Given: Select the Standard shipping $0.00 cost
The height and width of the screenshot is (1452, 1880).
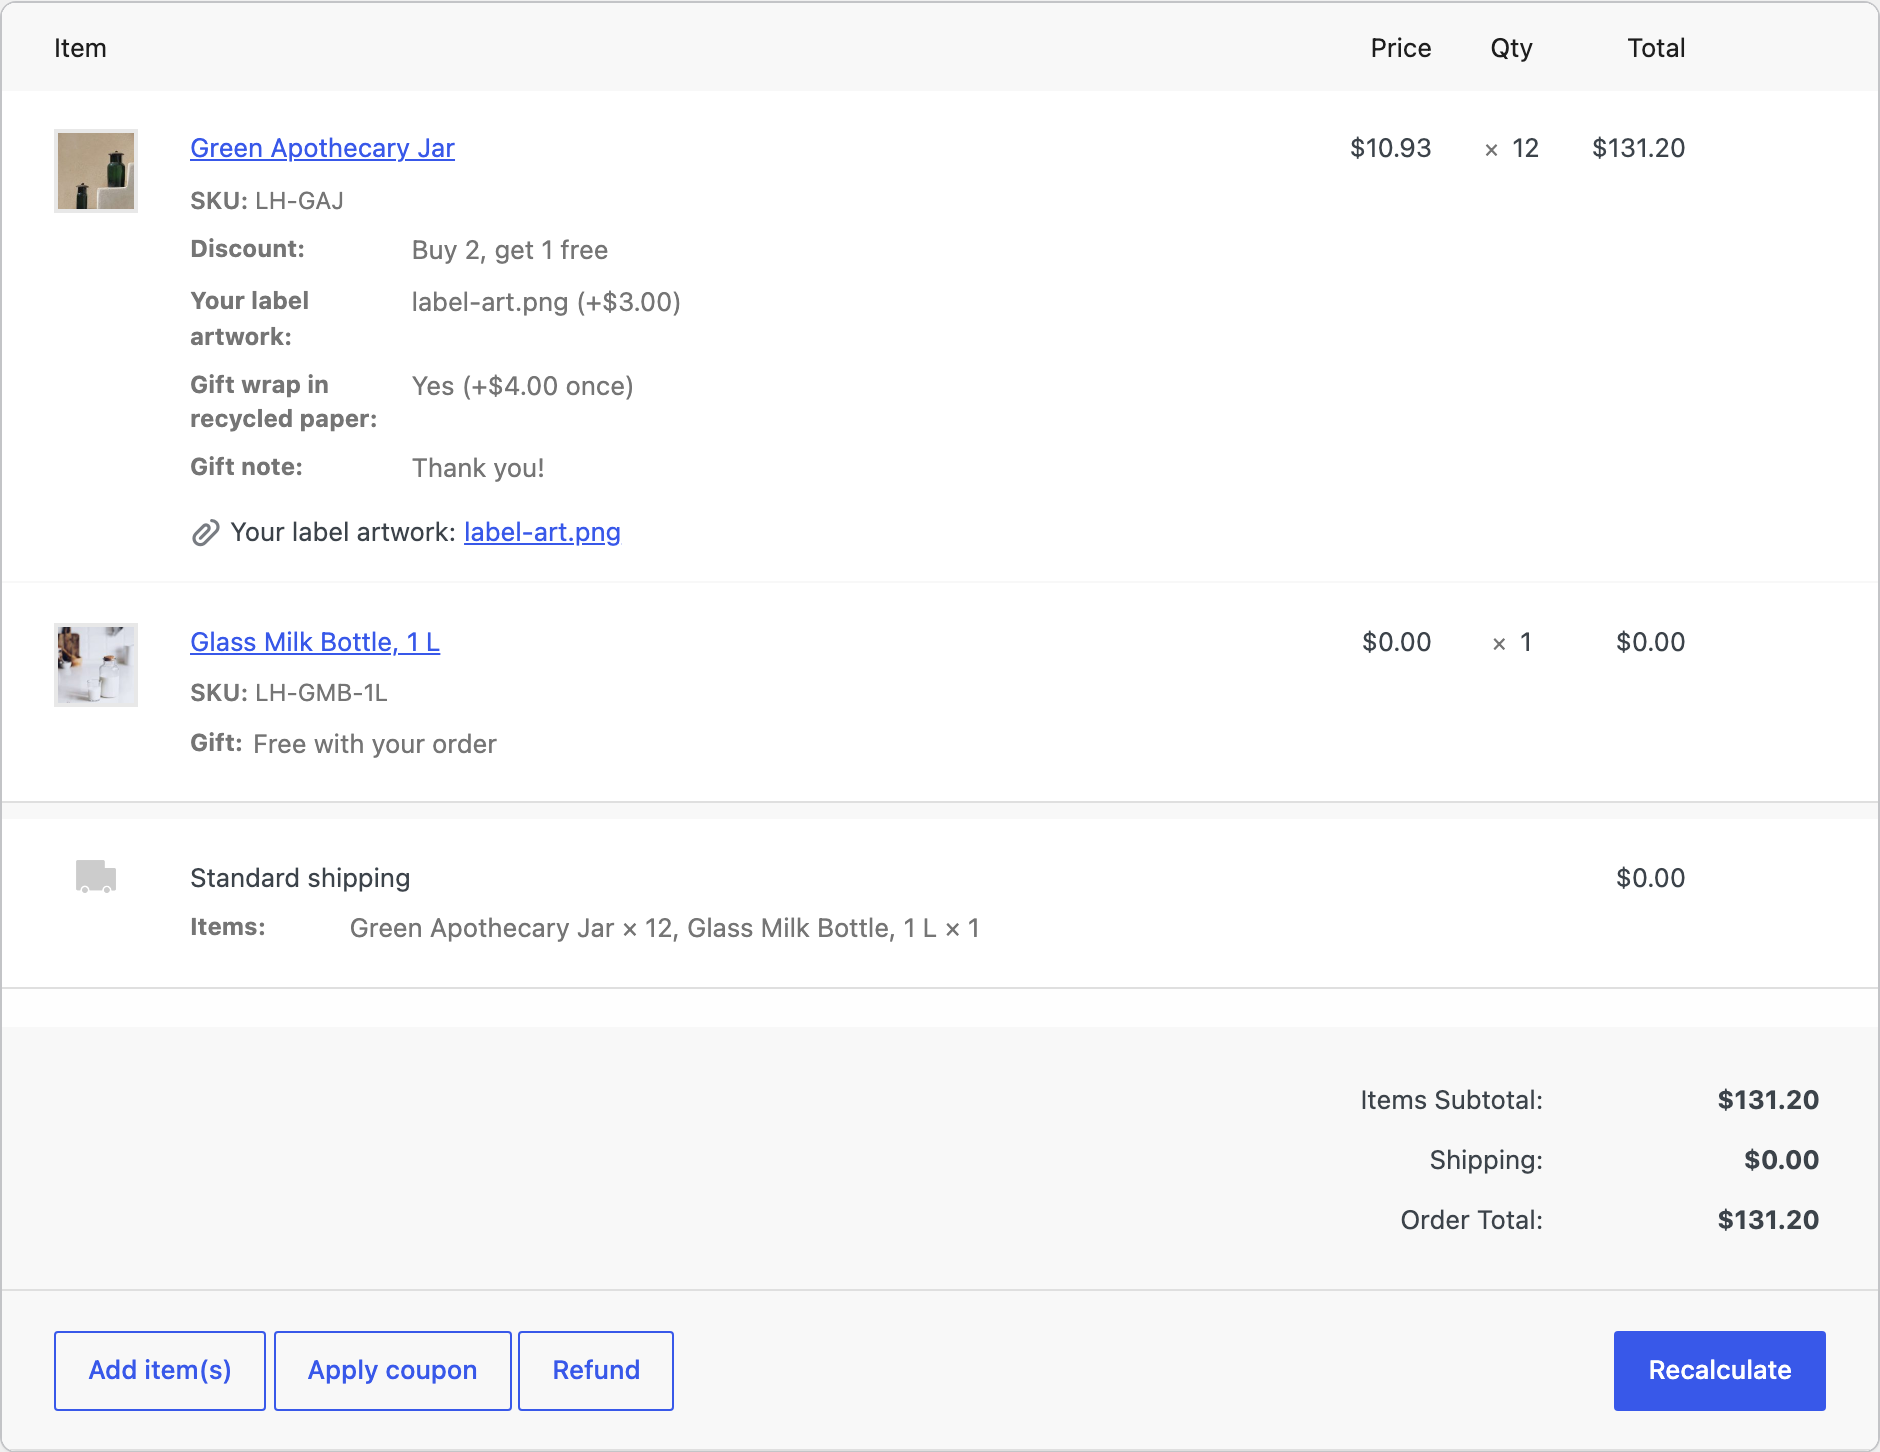Looking at the screenshot, I should [1651, 878].
